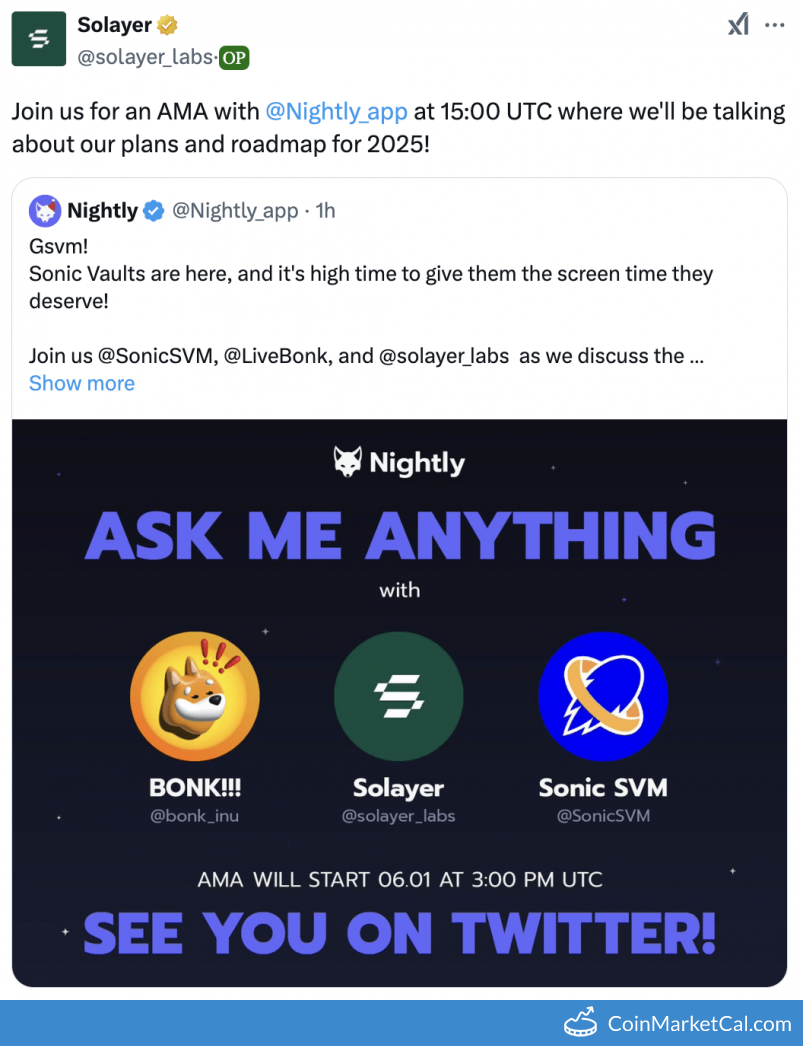The width and height of the screenshot is (803, 1046).
Task: Click the 1h timestamp on quoted post
Action: tap(325, 211)
